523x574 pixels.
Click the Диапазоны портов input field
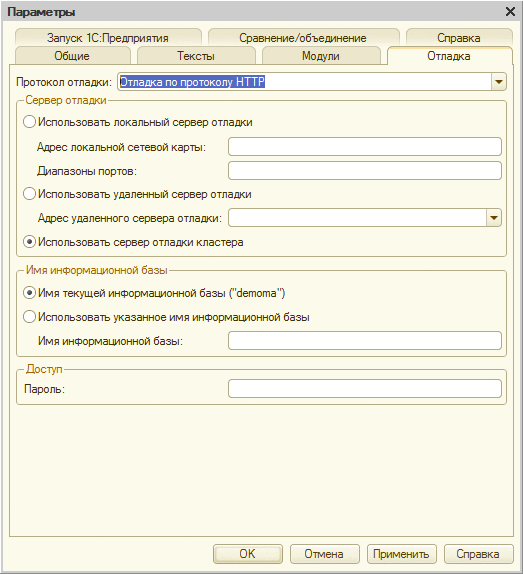365,171
